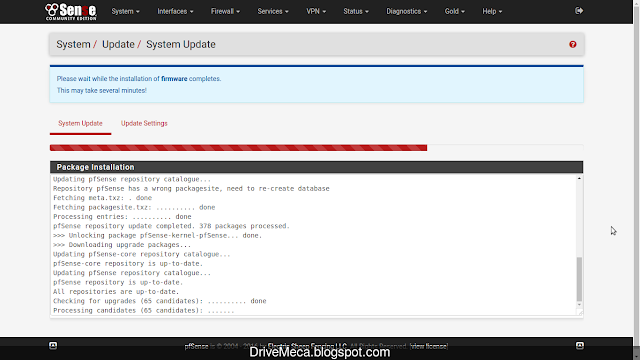
Task: Expand the Firewall menu
Action: pos(225,11)
